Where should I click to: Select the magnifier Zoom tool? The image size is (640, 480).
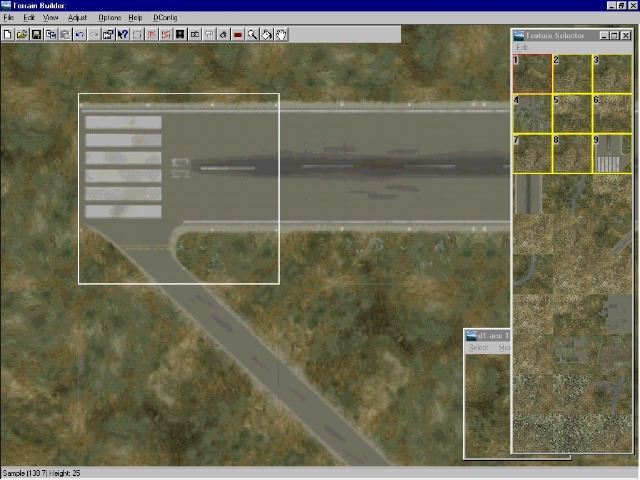point(253,34)
